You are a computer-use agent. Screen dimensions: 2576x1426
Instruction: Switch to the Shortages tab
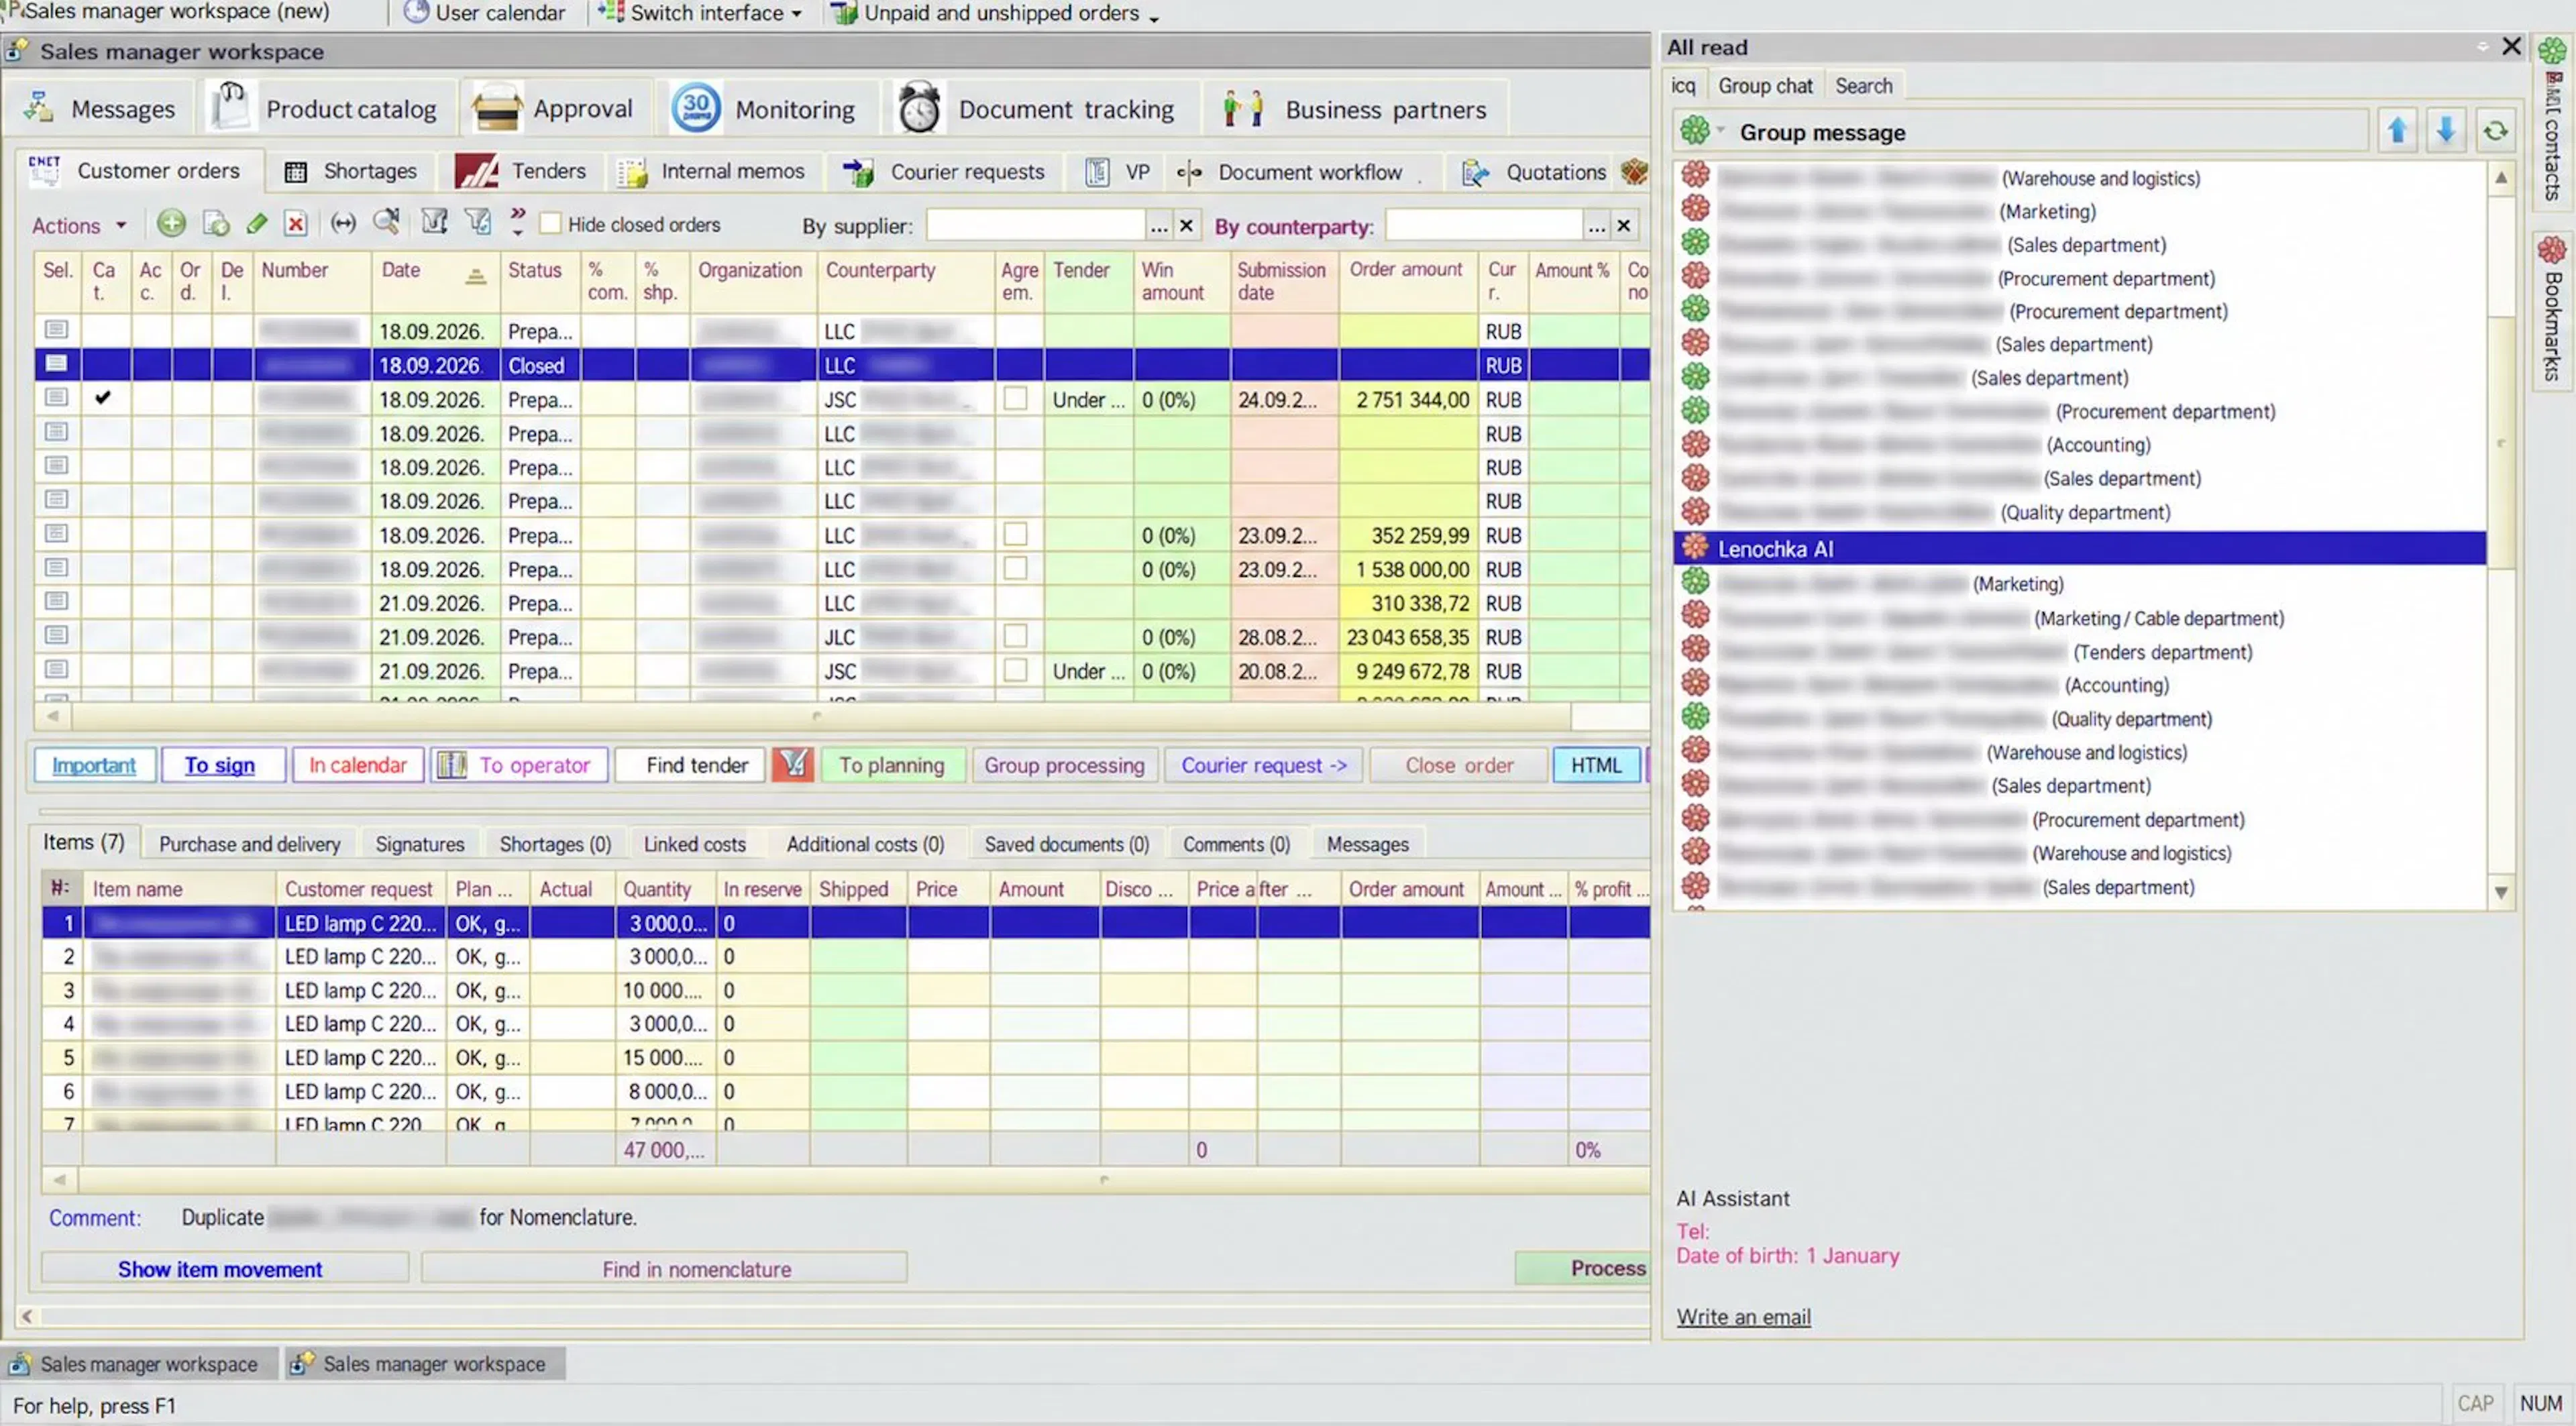[351, 171]
